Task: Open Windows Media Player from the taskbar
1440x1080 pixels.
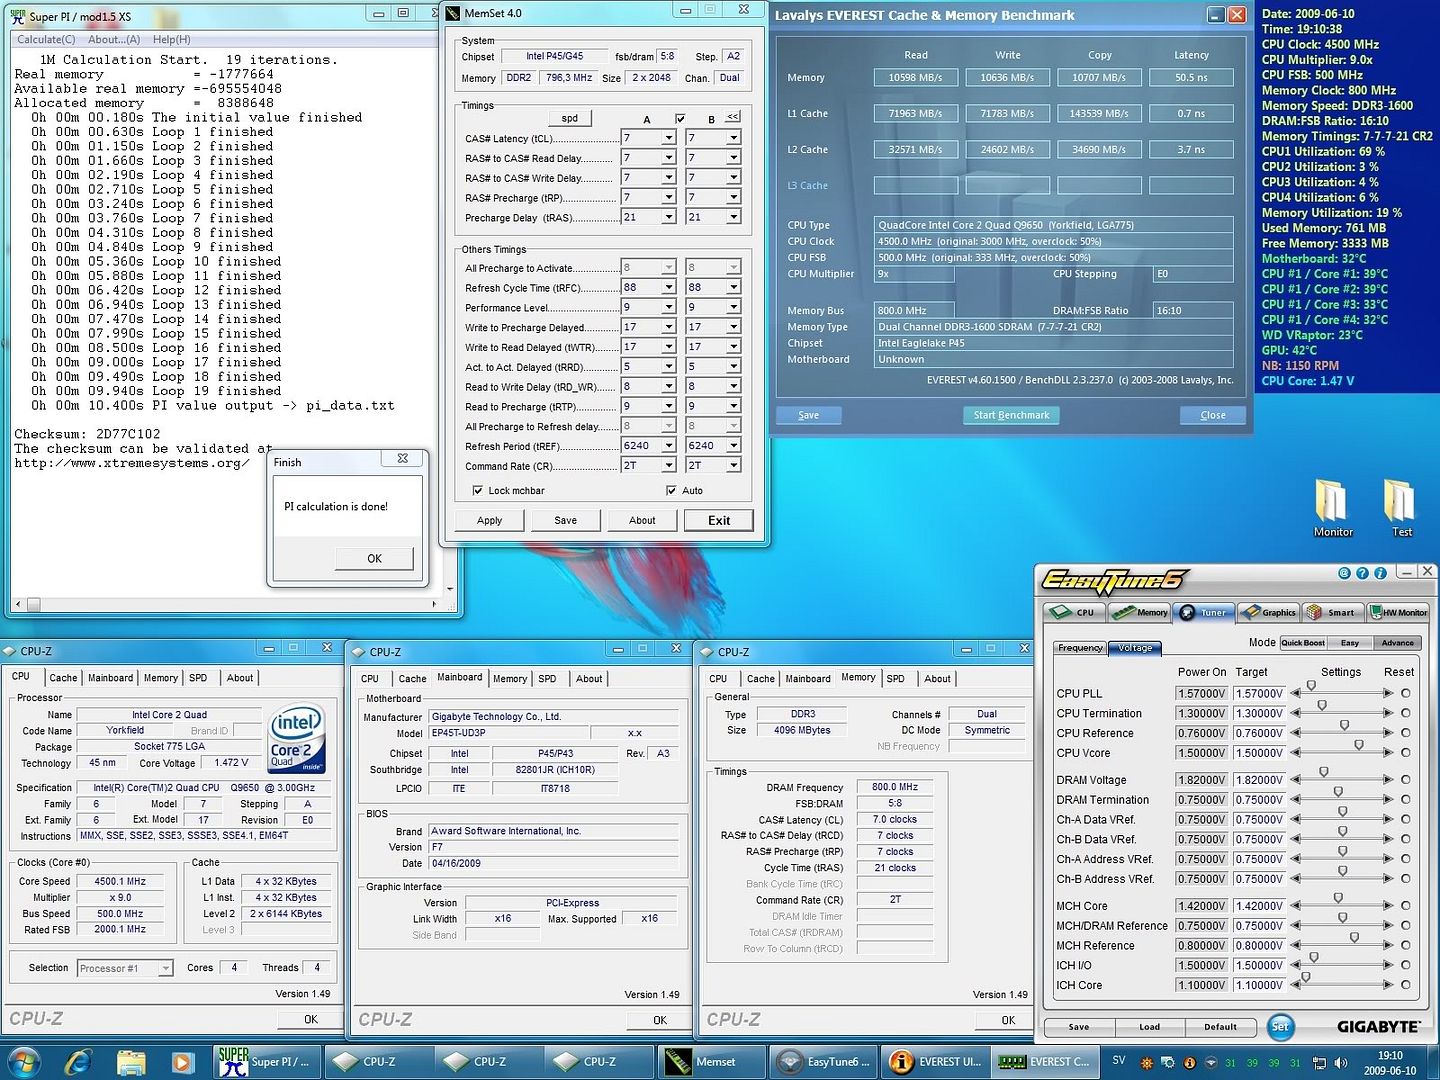Action: click(x=183, y=1061)
